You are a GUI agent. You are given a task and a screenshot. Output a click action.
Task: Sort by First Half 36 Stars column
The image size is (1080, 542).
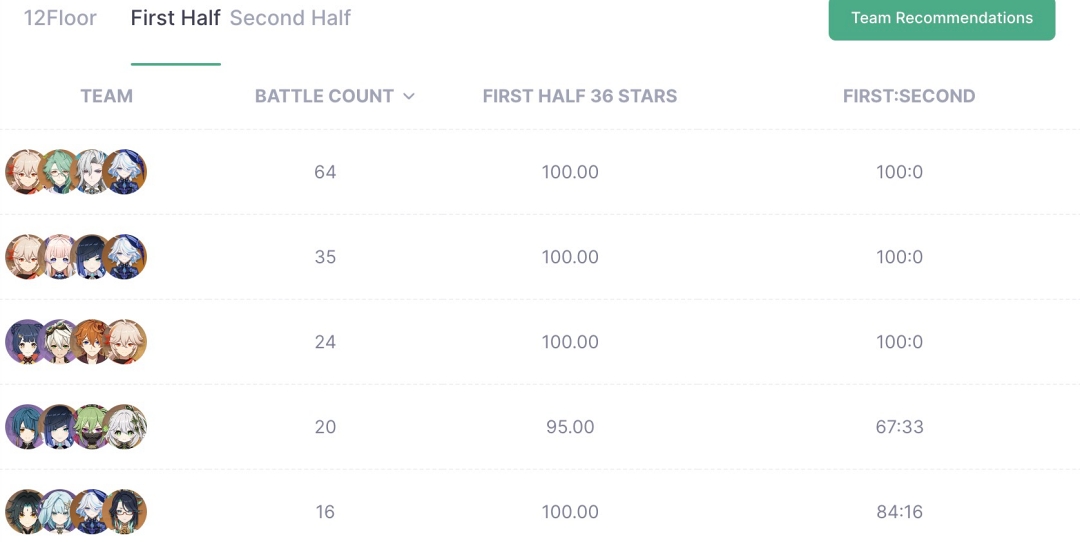579,96
